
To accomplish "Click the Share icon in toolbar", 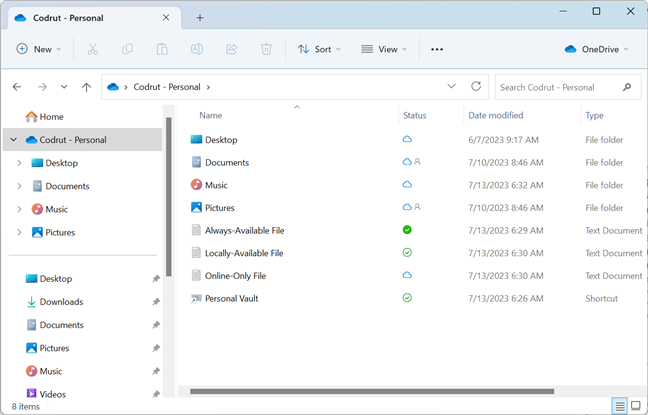I will tap(232, 49).
